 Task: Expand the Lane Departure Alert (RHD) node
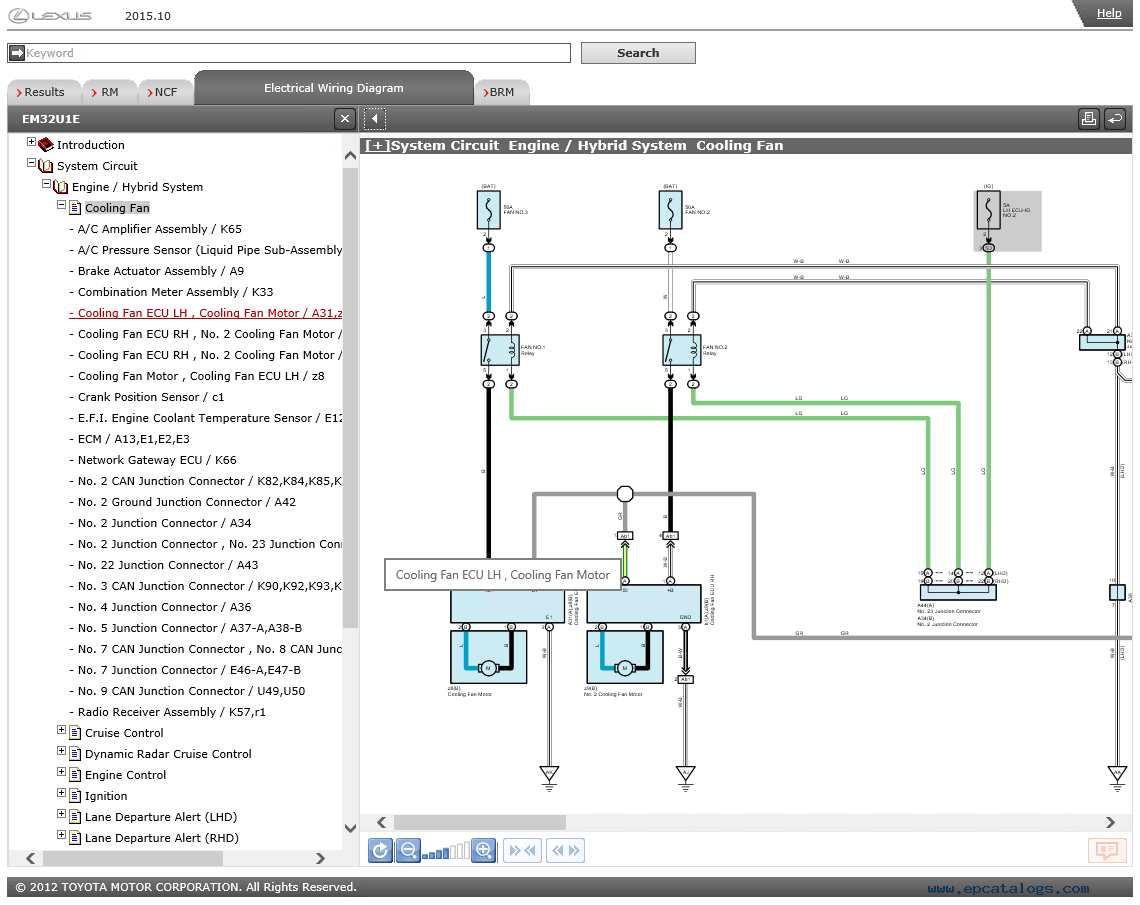[62, 835]
